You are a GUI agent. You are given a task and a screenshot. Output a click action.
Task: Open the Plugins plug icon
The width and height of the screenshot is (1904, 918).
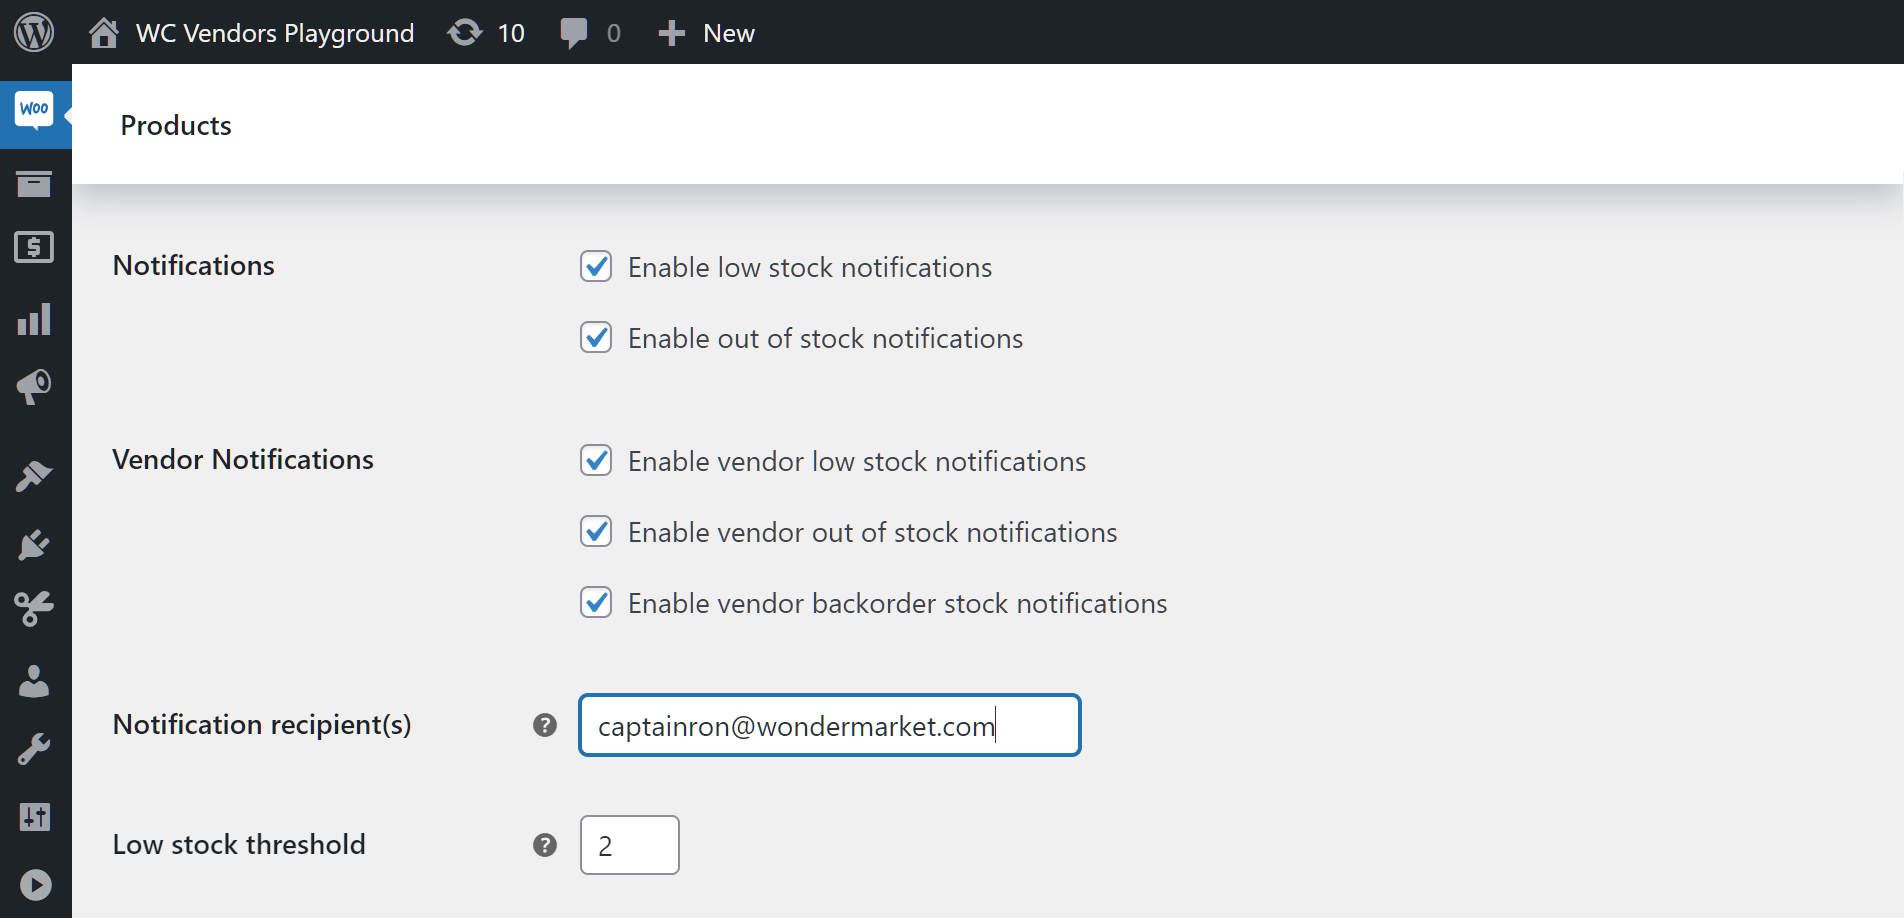(34, 545)
